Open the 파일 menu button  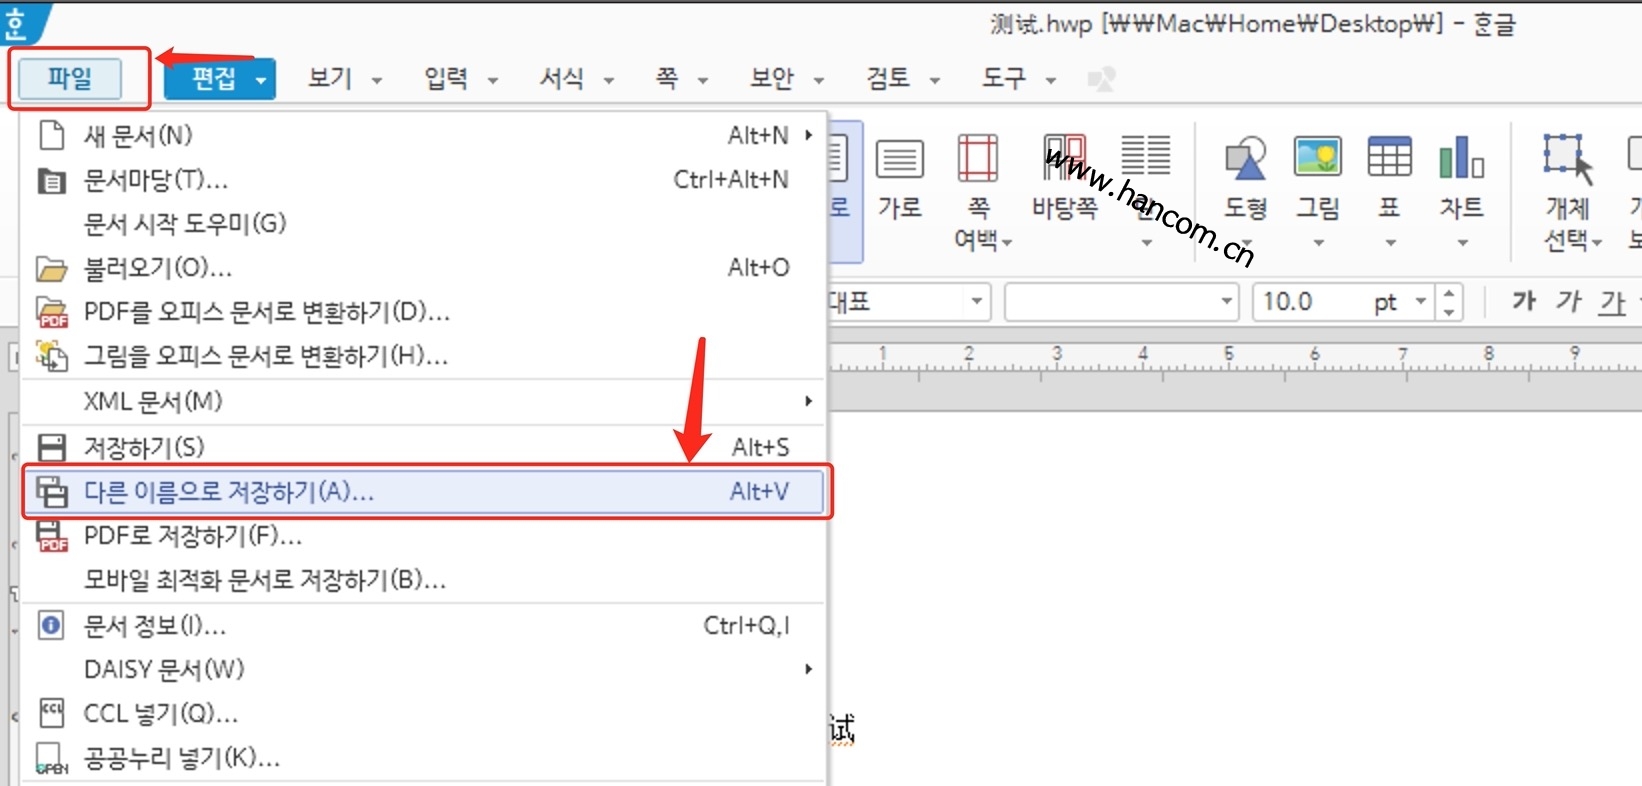(70, 78)
